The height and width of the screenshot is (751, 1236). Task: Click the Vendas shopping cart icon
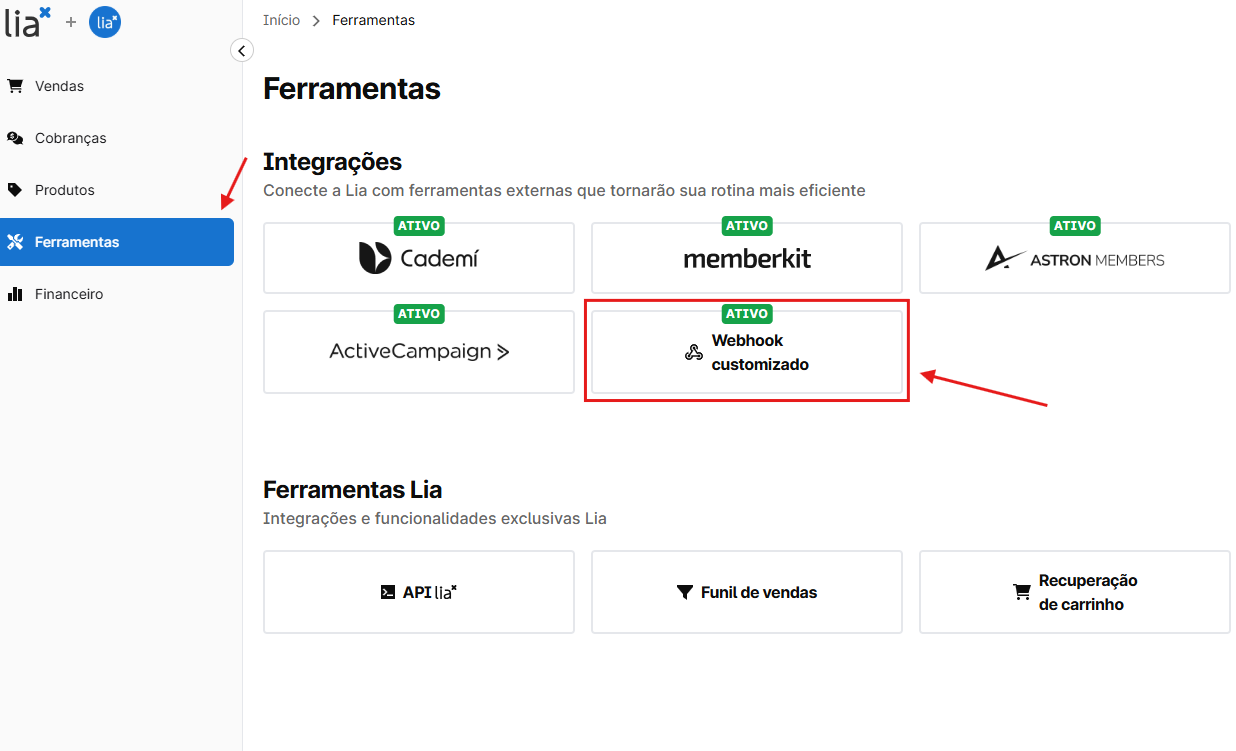click(x=15, y=86)
